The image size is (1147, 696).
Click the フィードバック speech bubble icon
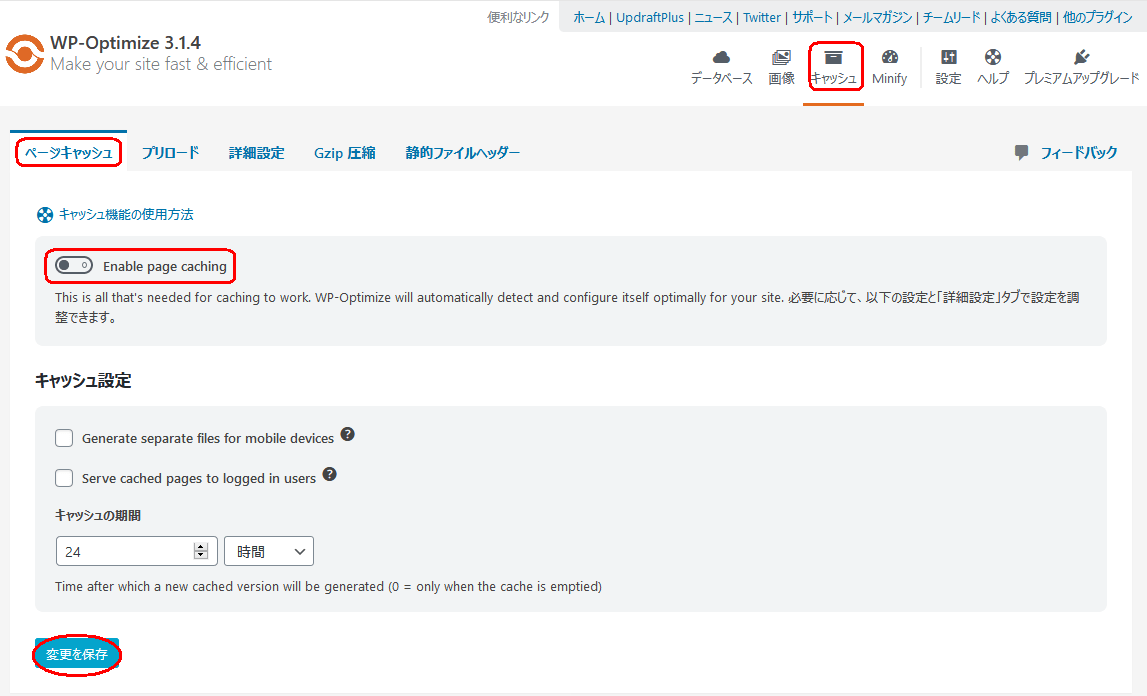[1021, 152]
